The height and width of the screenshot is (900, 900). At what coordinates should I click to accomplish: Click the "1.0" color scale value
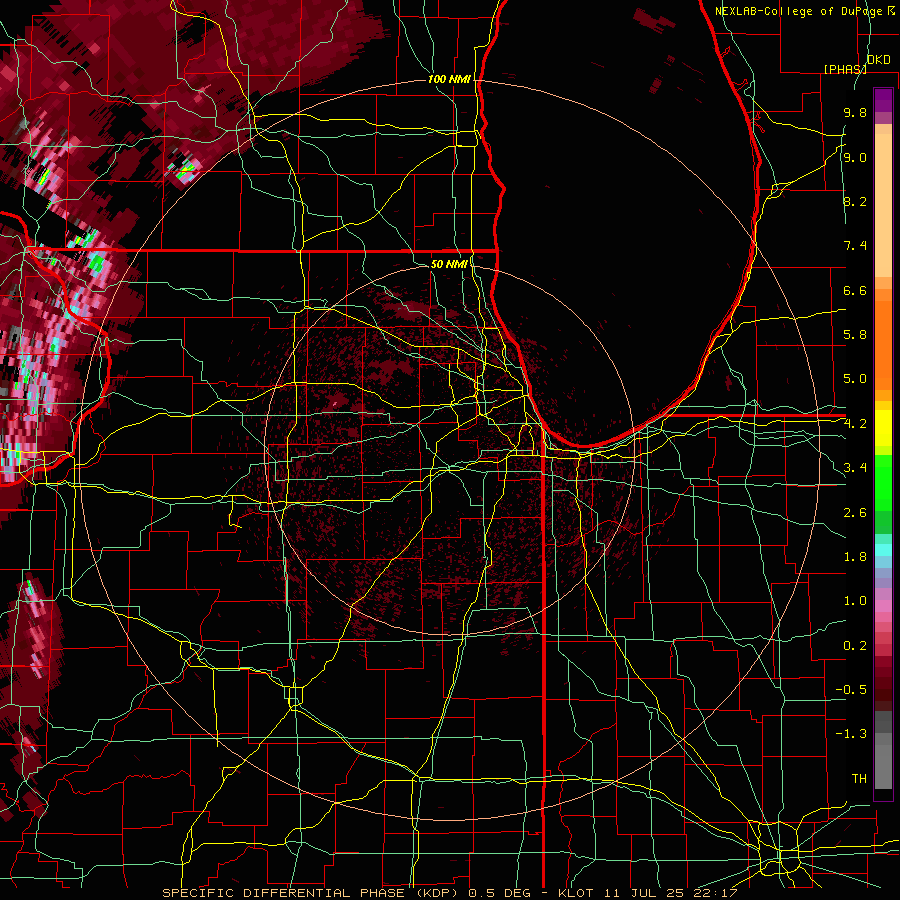(855, 601)
